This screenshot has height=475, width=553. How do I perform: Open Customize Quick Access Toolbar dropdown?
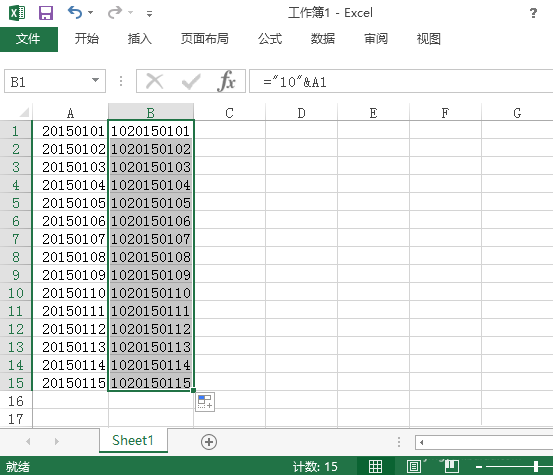(x=150, y=14)
